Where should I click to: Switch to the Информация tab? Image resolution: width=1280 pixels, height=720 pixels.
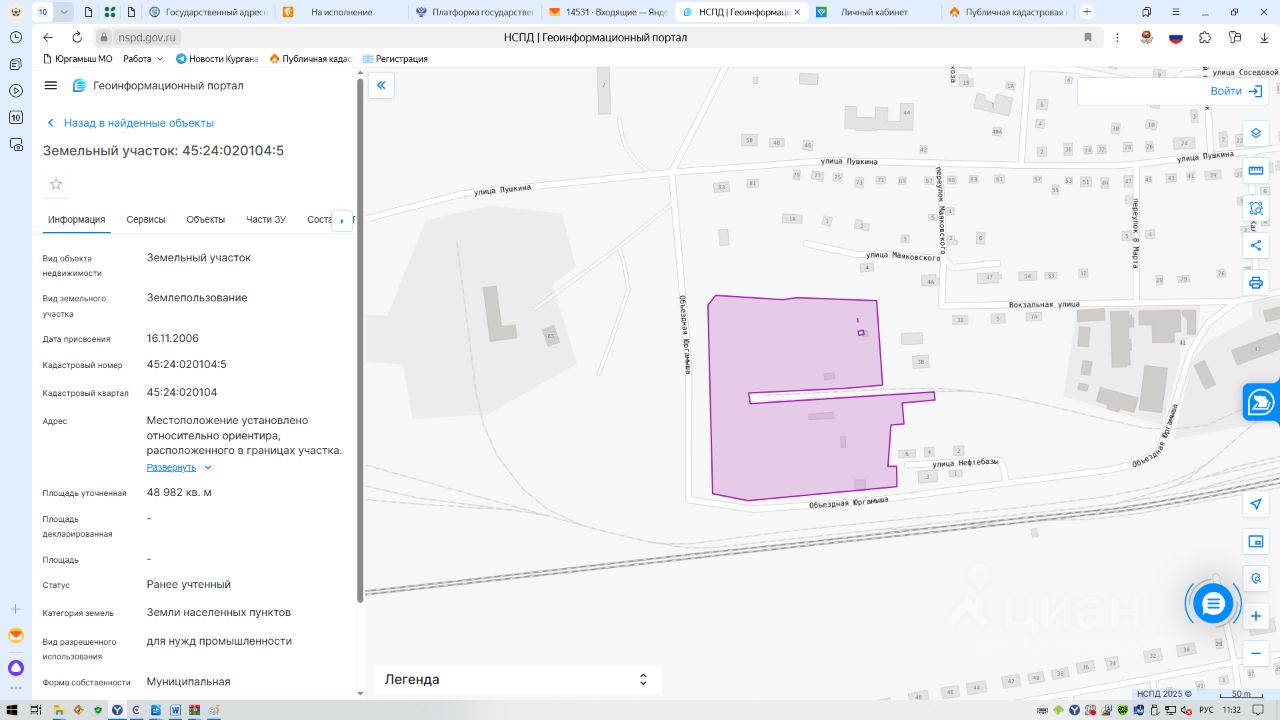click(x=76, y=220)
